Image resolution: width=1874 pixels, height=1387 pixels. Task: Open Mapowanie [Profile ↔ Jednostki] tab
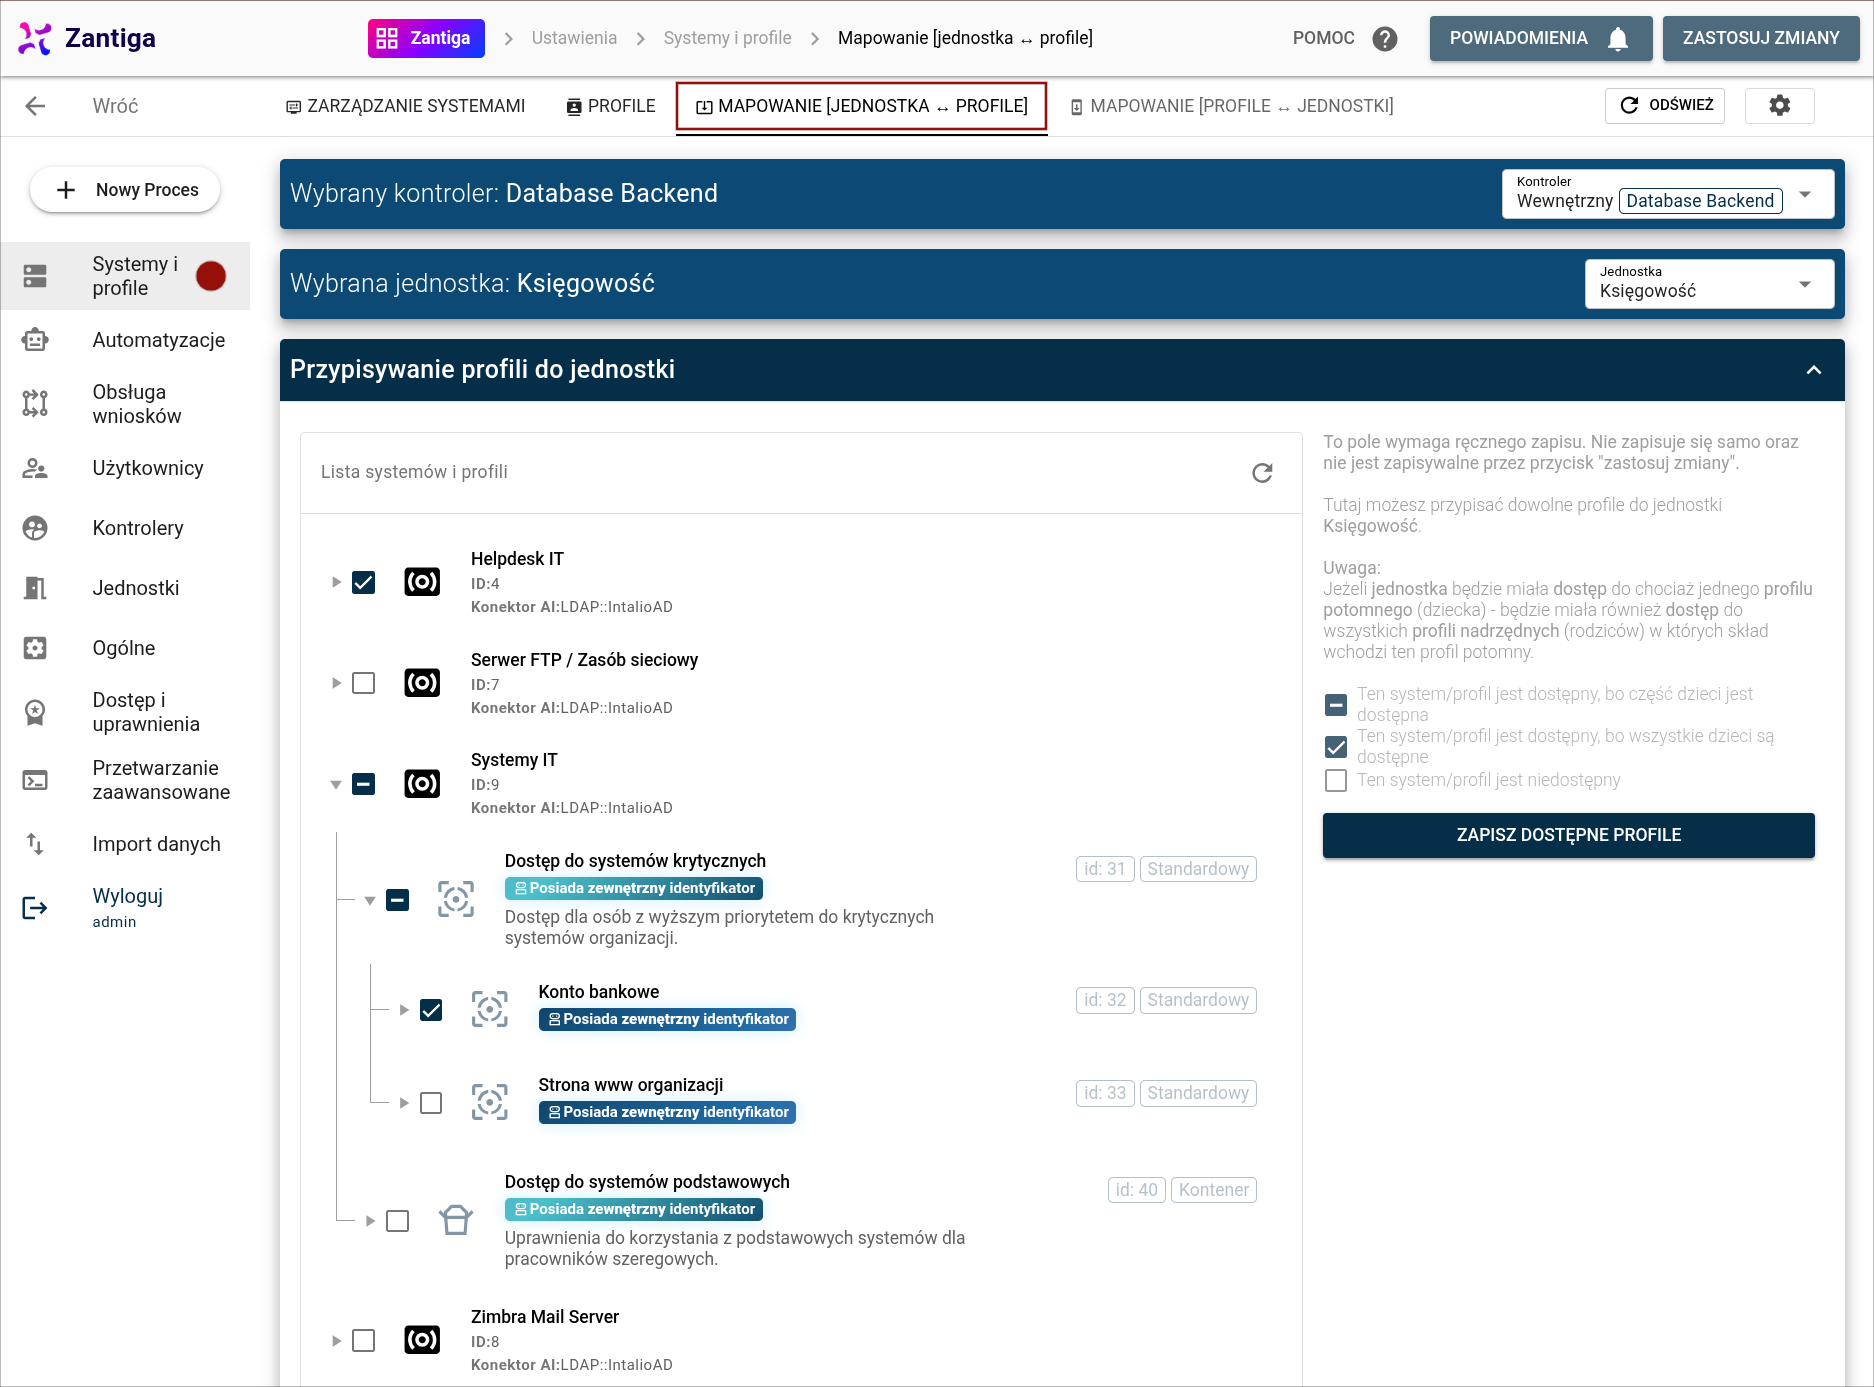pos(1231,106)
